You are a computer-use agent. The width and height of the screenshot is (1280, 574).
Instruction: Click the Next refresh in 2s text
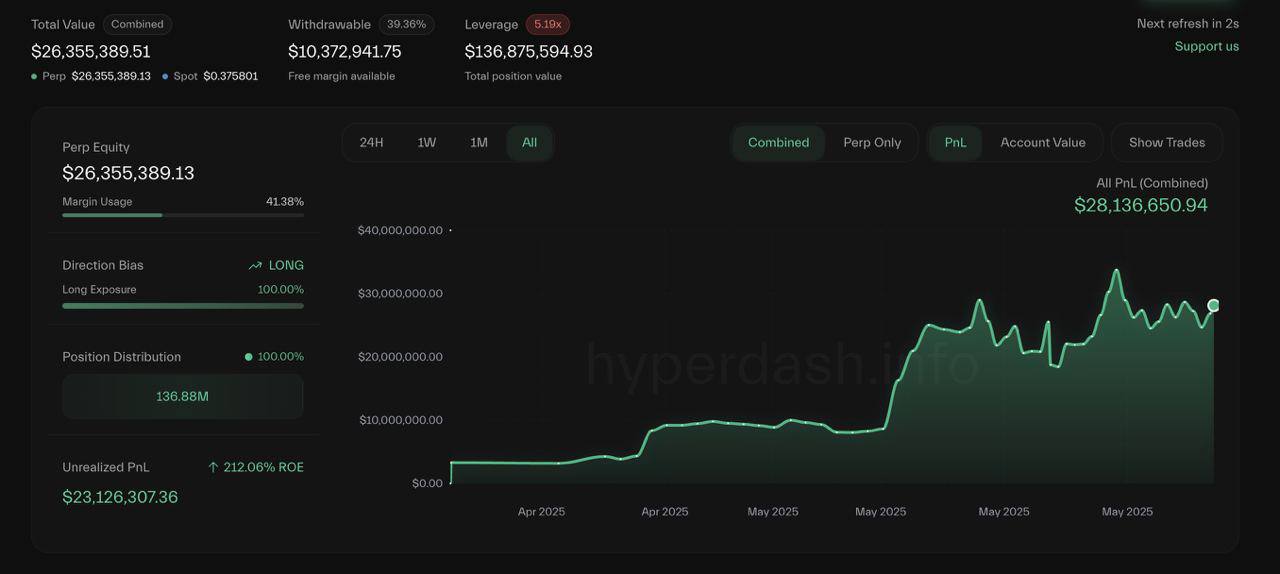click(1188, 23)
